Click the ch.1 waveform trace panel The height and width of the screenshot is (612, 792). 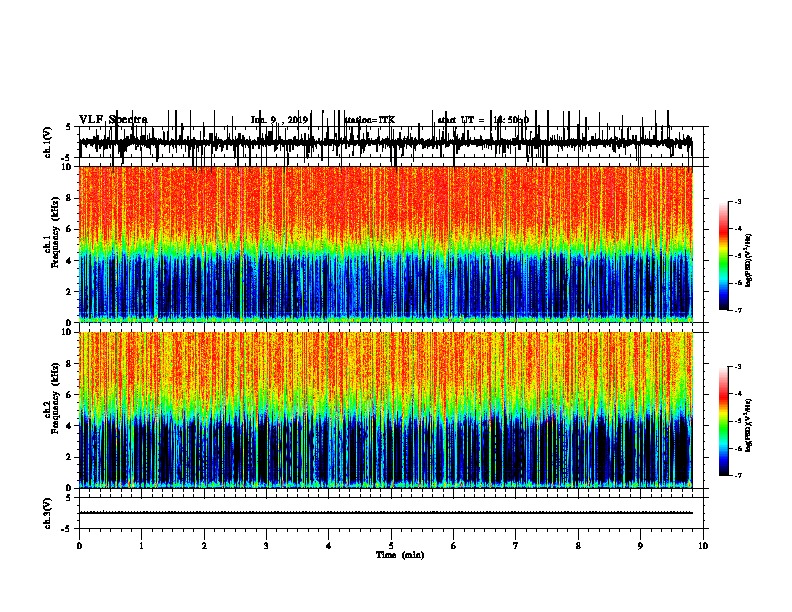(391, 142)
